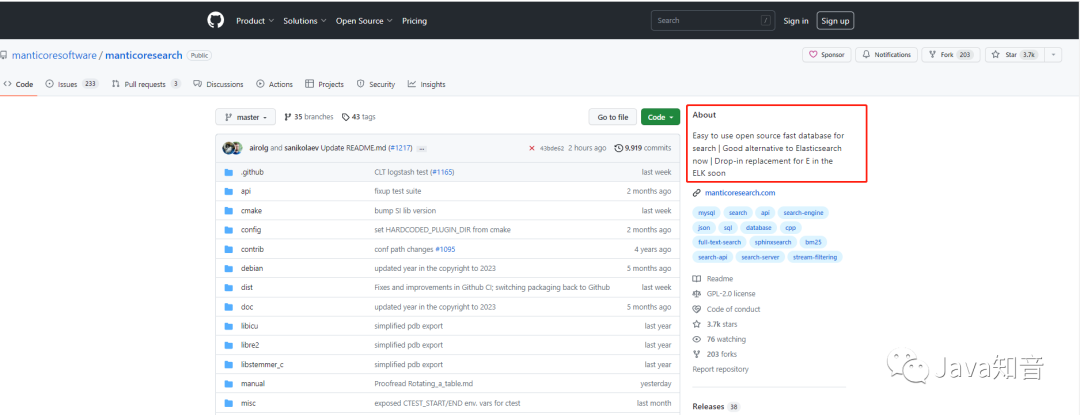This screenshot has width=1080, height=415.
Task: View the 35 branches link
Action: (309, 117)
